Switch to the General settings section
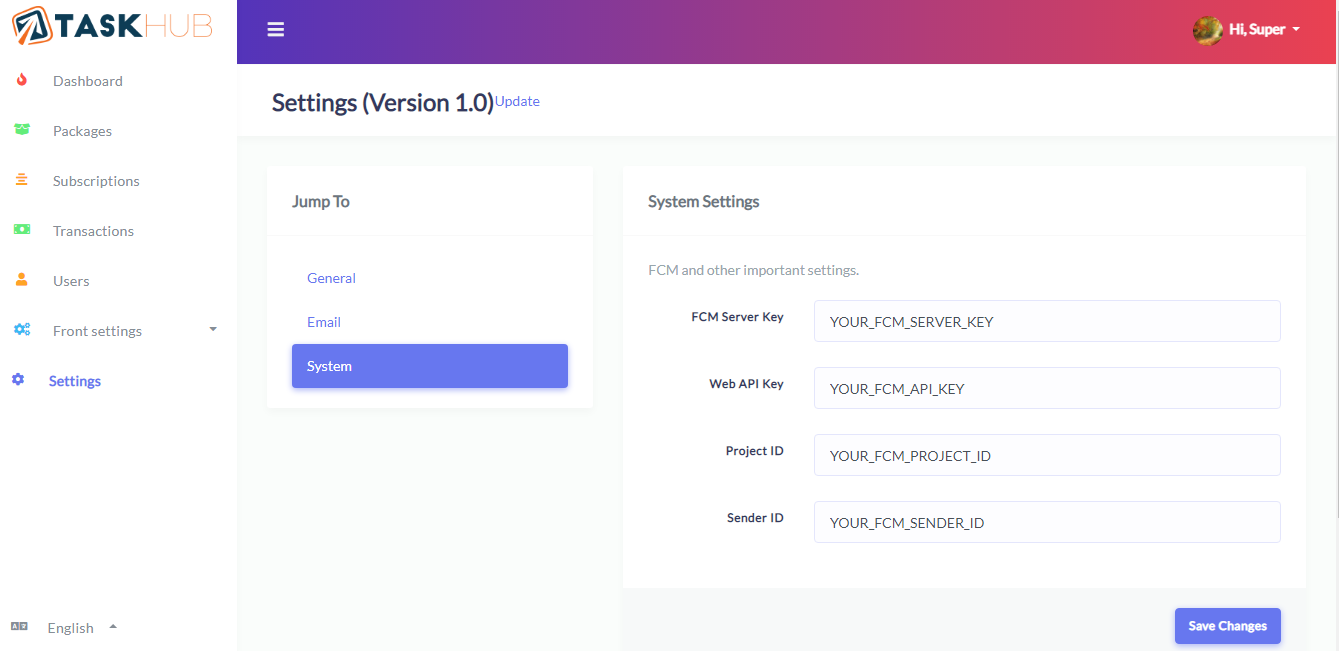This screenshot has height=651, width=1339. [331, 277]
